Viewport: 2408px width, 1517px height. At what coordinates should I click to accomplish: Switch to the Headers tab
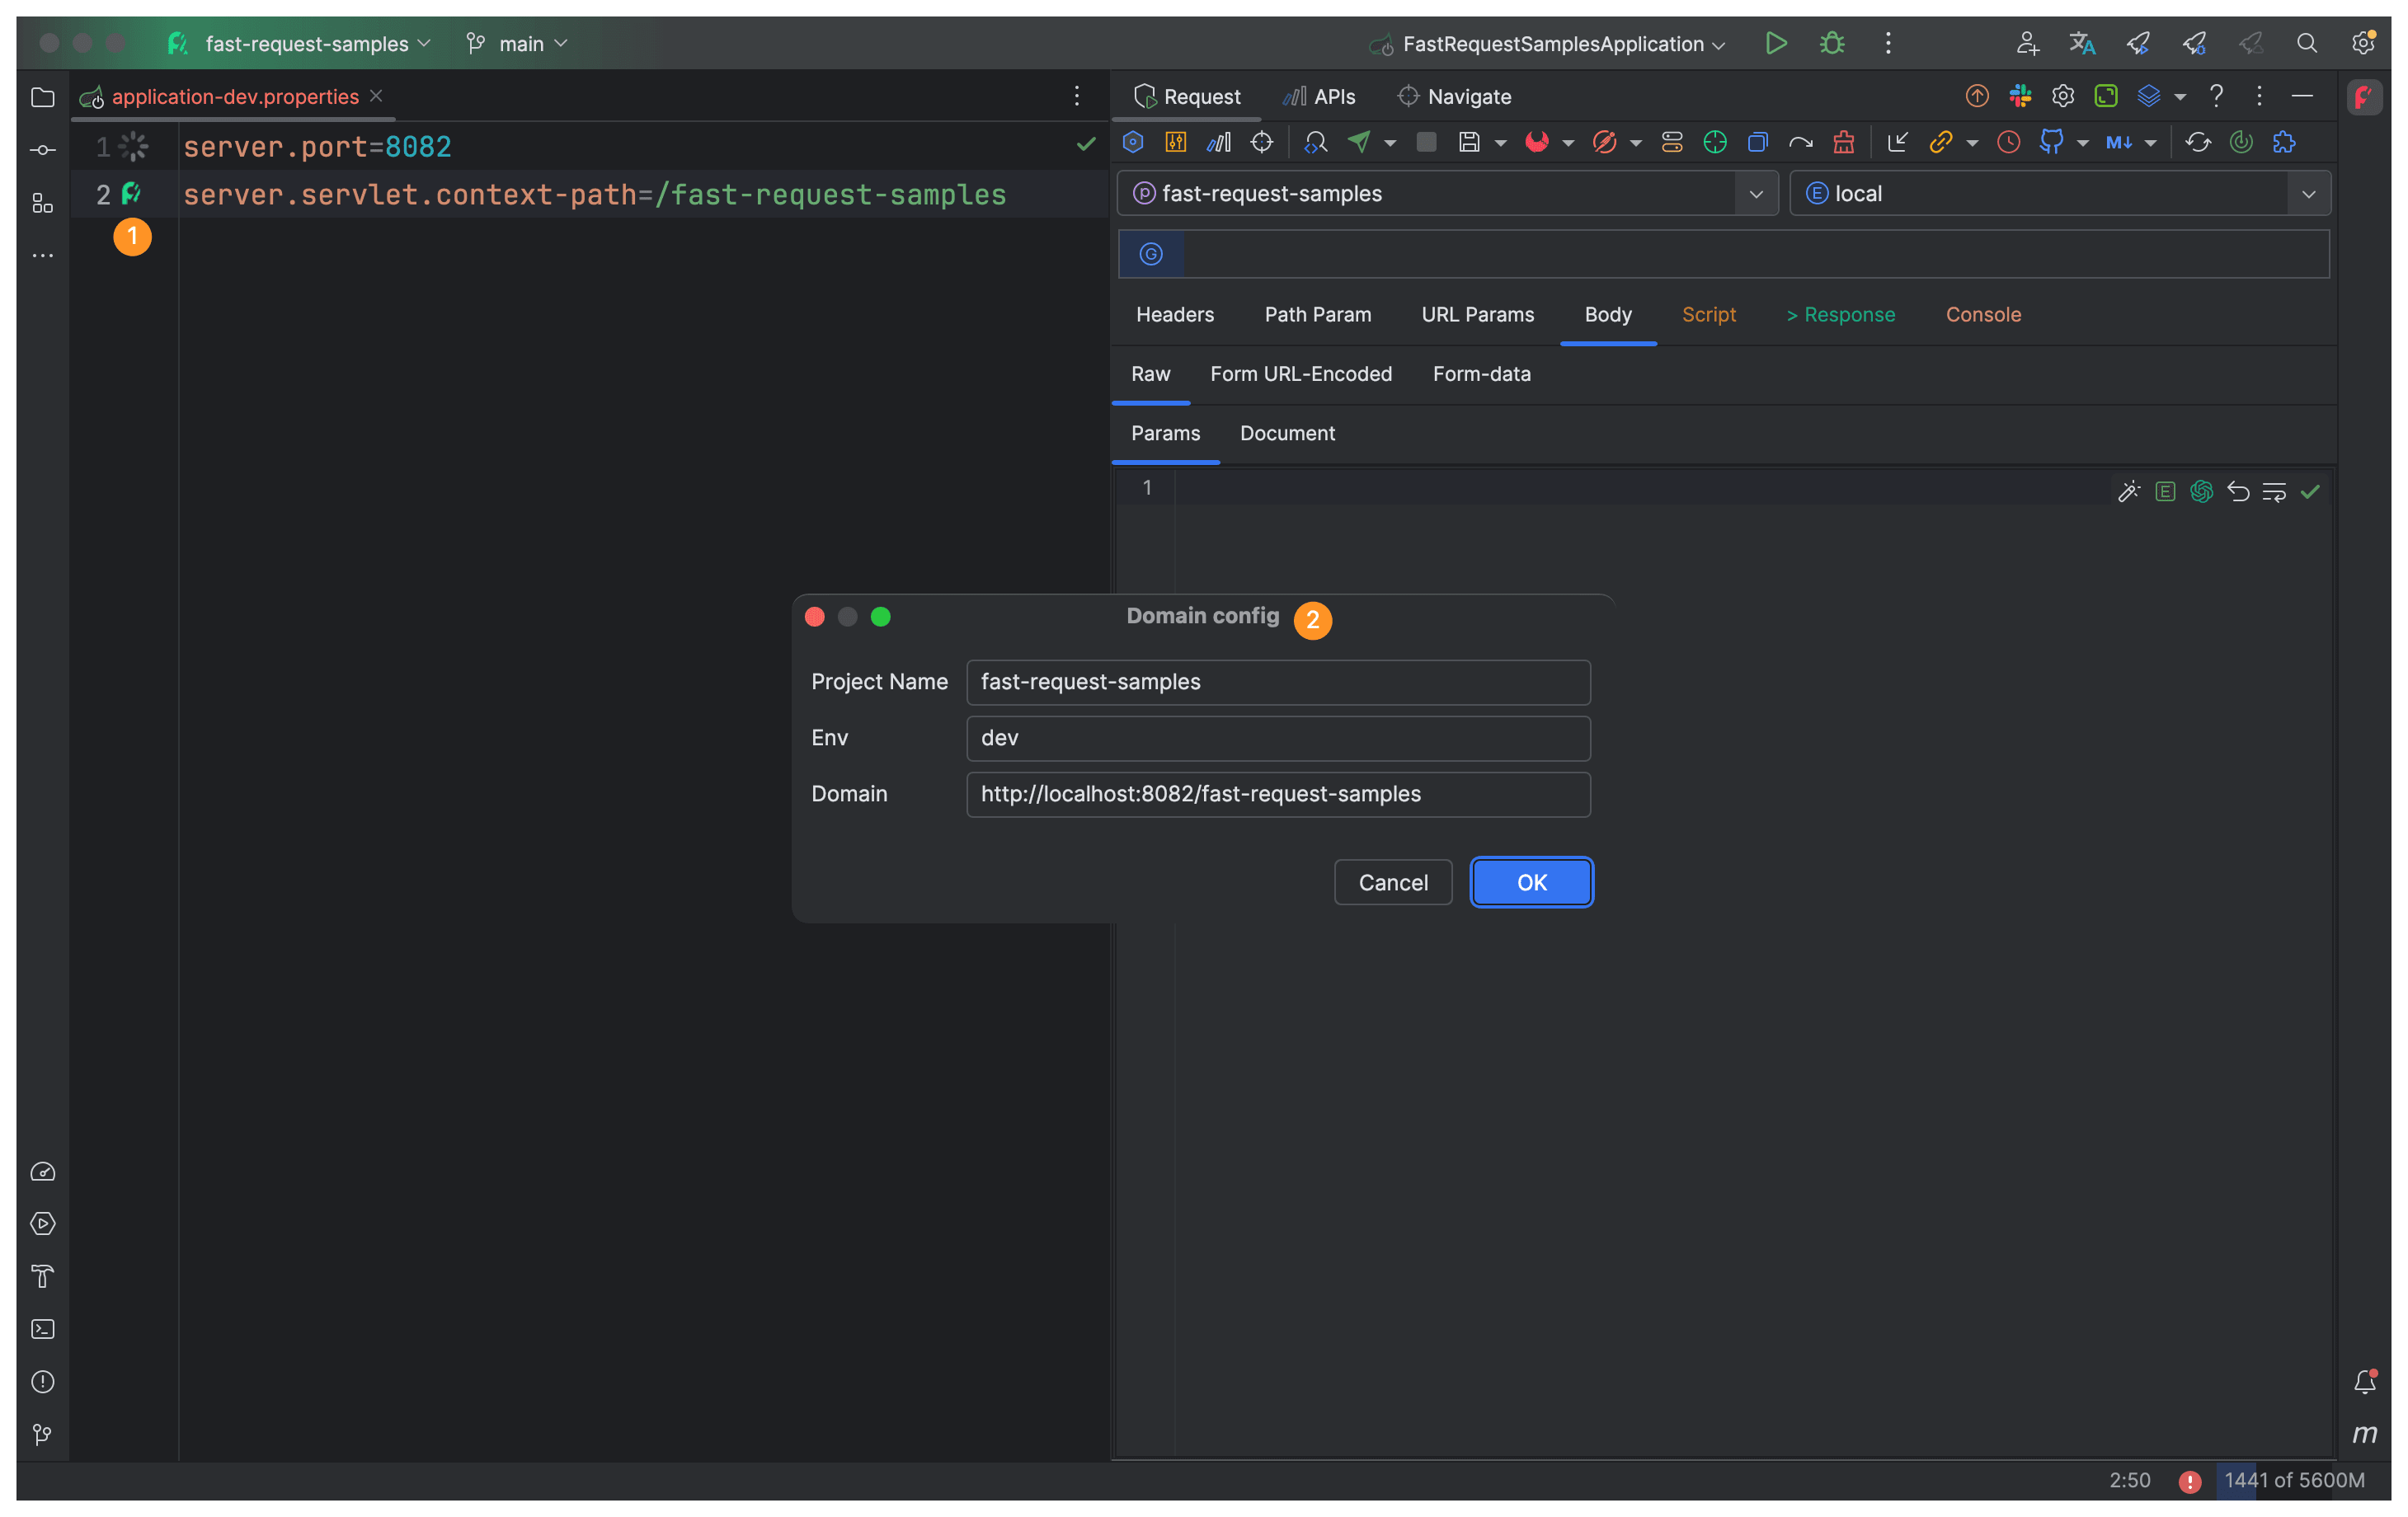pyautogui.click(x=1175, y=314)
